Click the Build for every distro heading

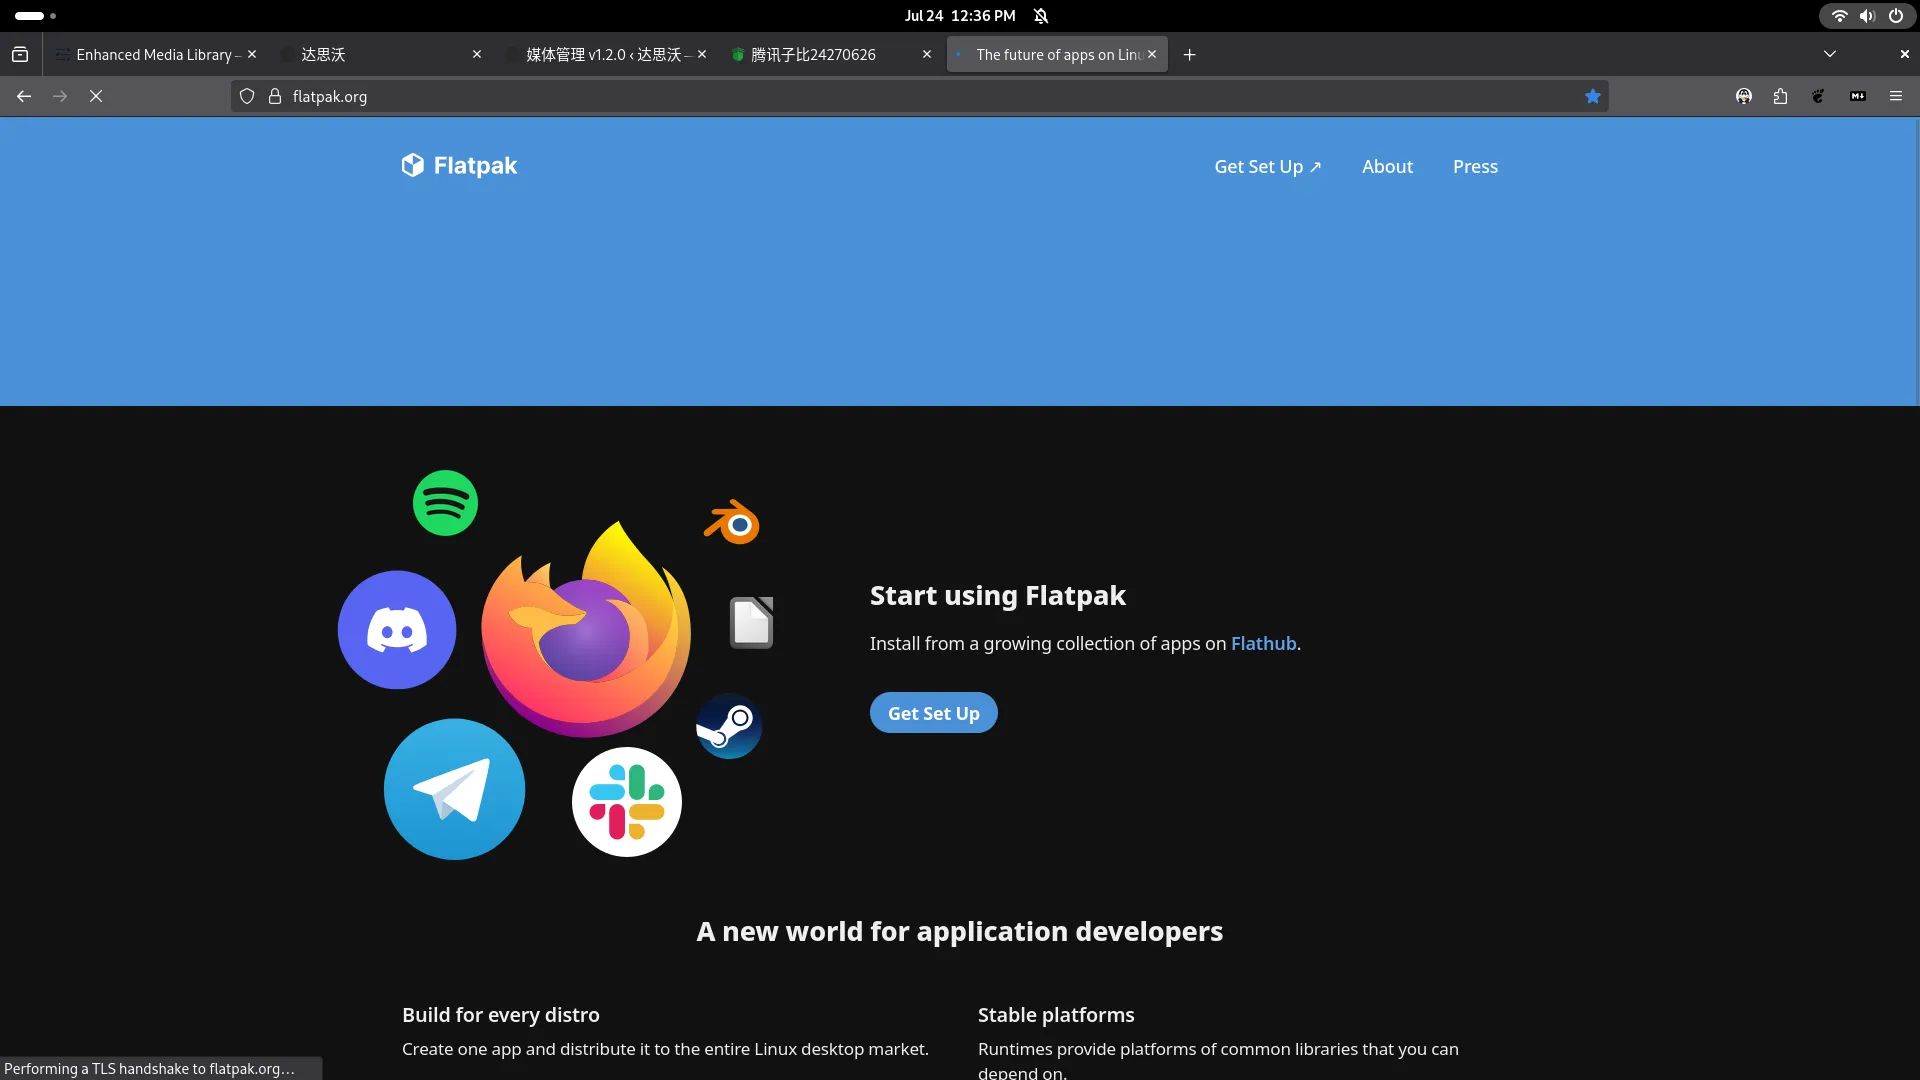coord(501,1015)
